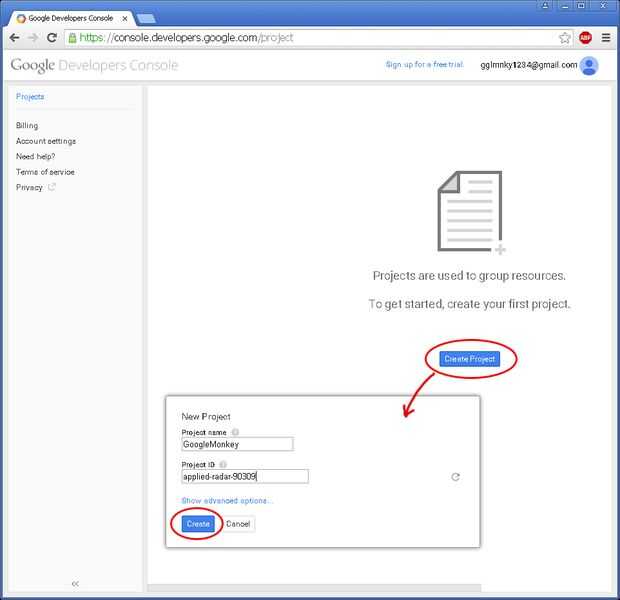Click the Project name field with GoogleMonkey
Image resolution: width=620 pixels, height=600 pixels.
click(237, 444)
